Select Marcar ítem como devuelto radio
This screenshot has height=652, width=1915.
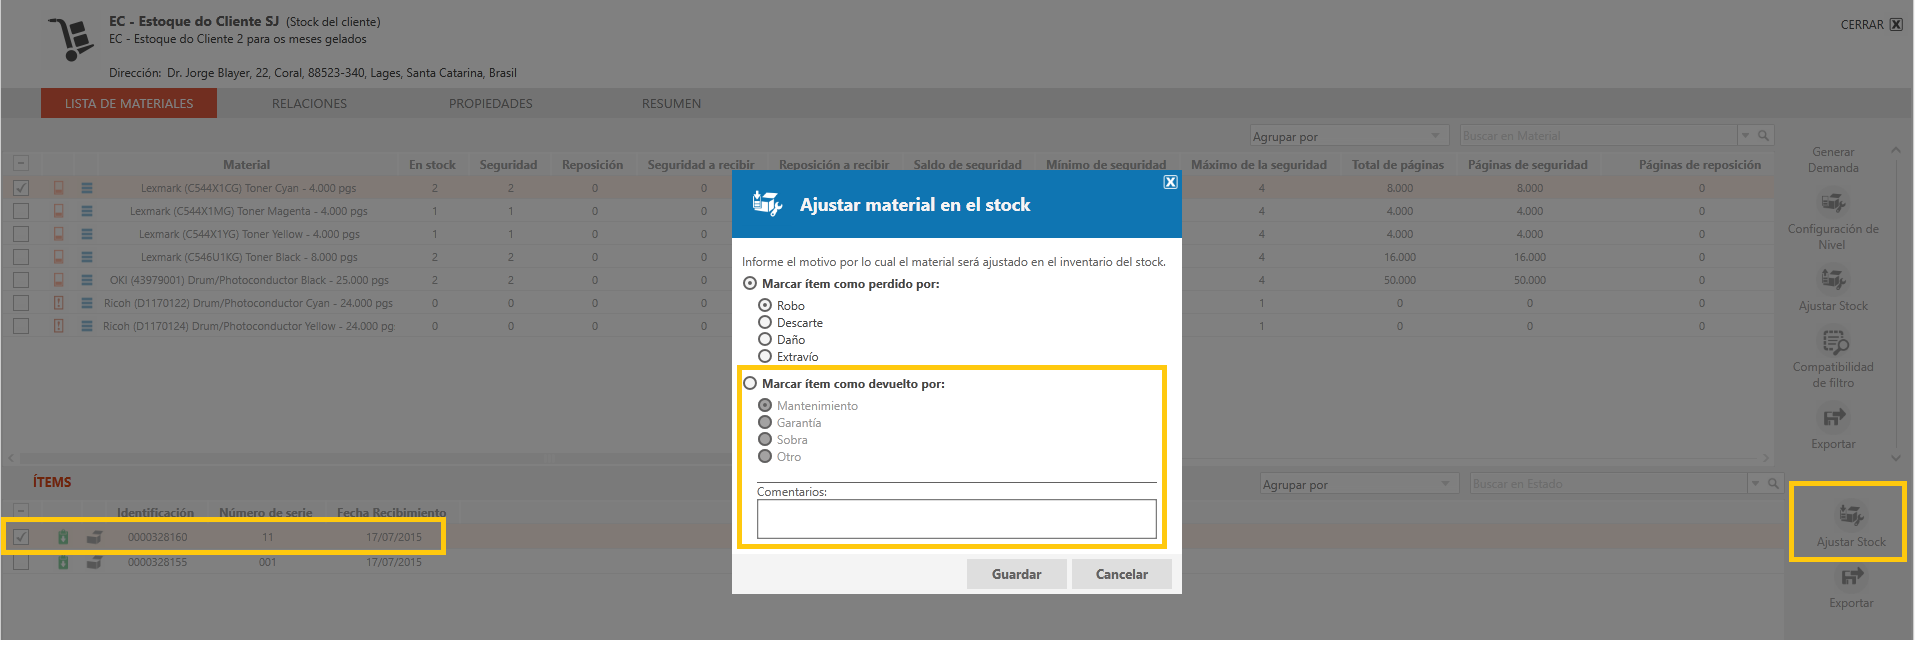tap(750, 384)
